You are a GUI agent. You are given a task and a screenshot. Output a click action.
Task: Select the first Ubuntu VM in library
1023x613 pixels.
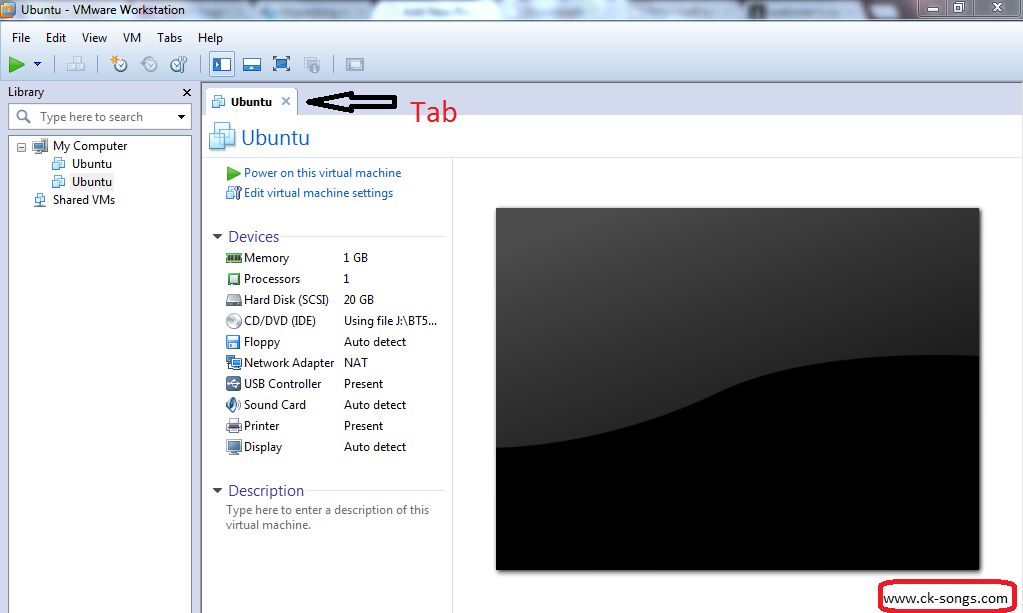[x=91, y=164]
